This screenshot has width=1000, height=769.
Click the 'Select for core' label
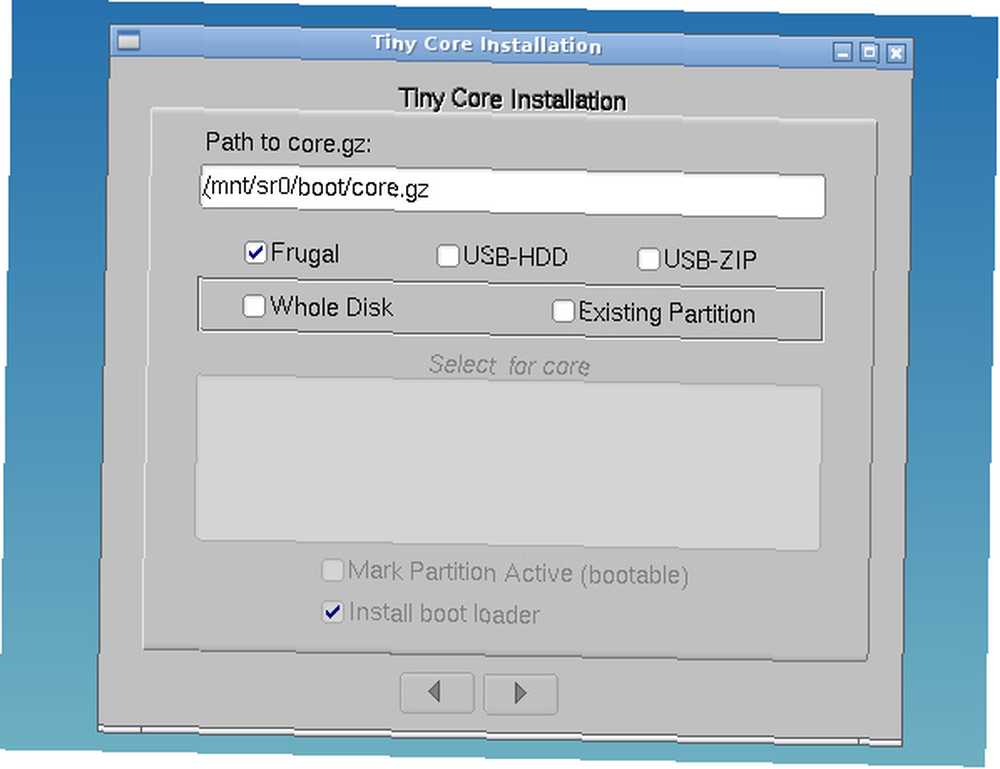[x=510, y=365]
